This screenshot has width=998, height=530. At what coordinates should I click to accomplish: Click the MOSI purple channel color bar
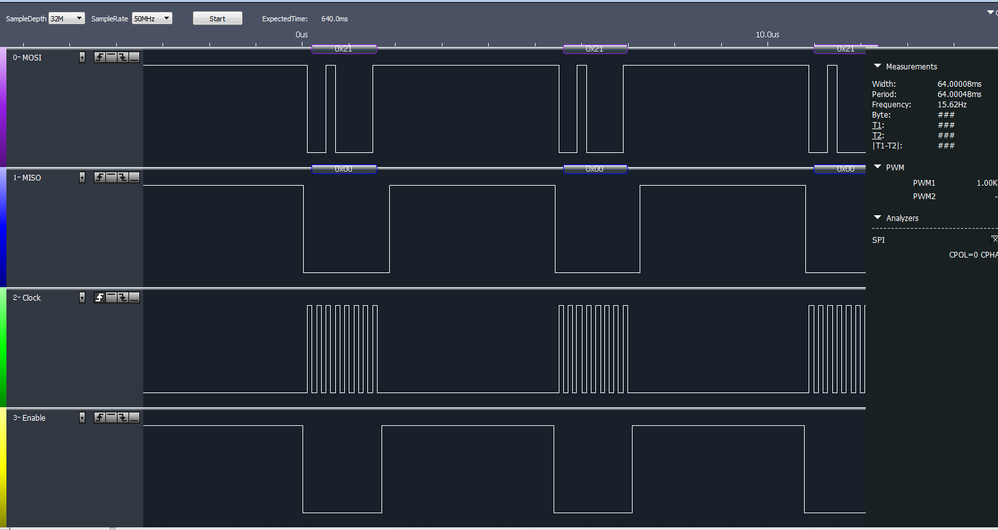click(3, 108)
